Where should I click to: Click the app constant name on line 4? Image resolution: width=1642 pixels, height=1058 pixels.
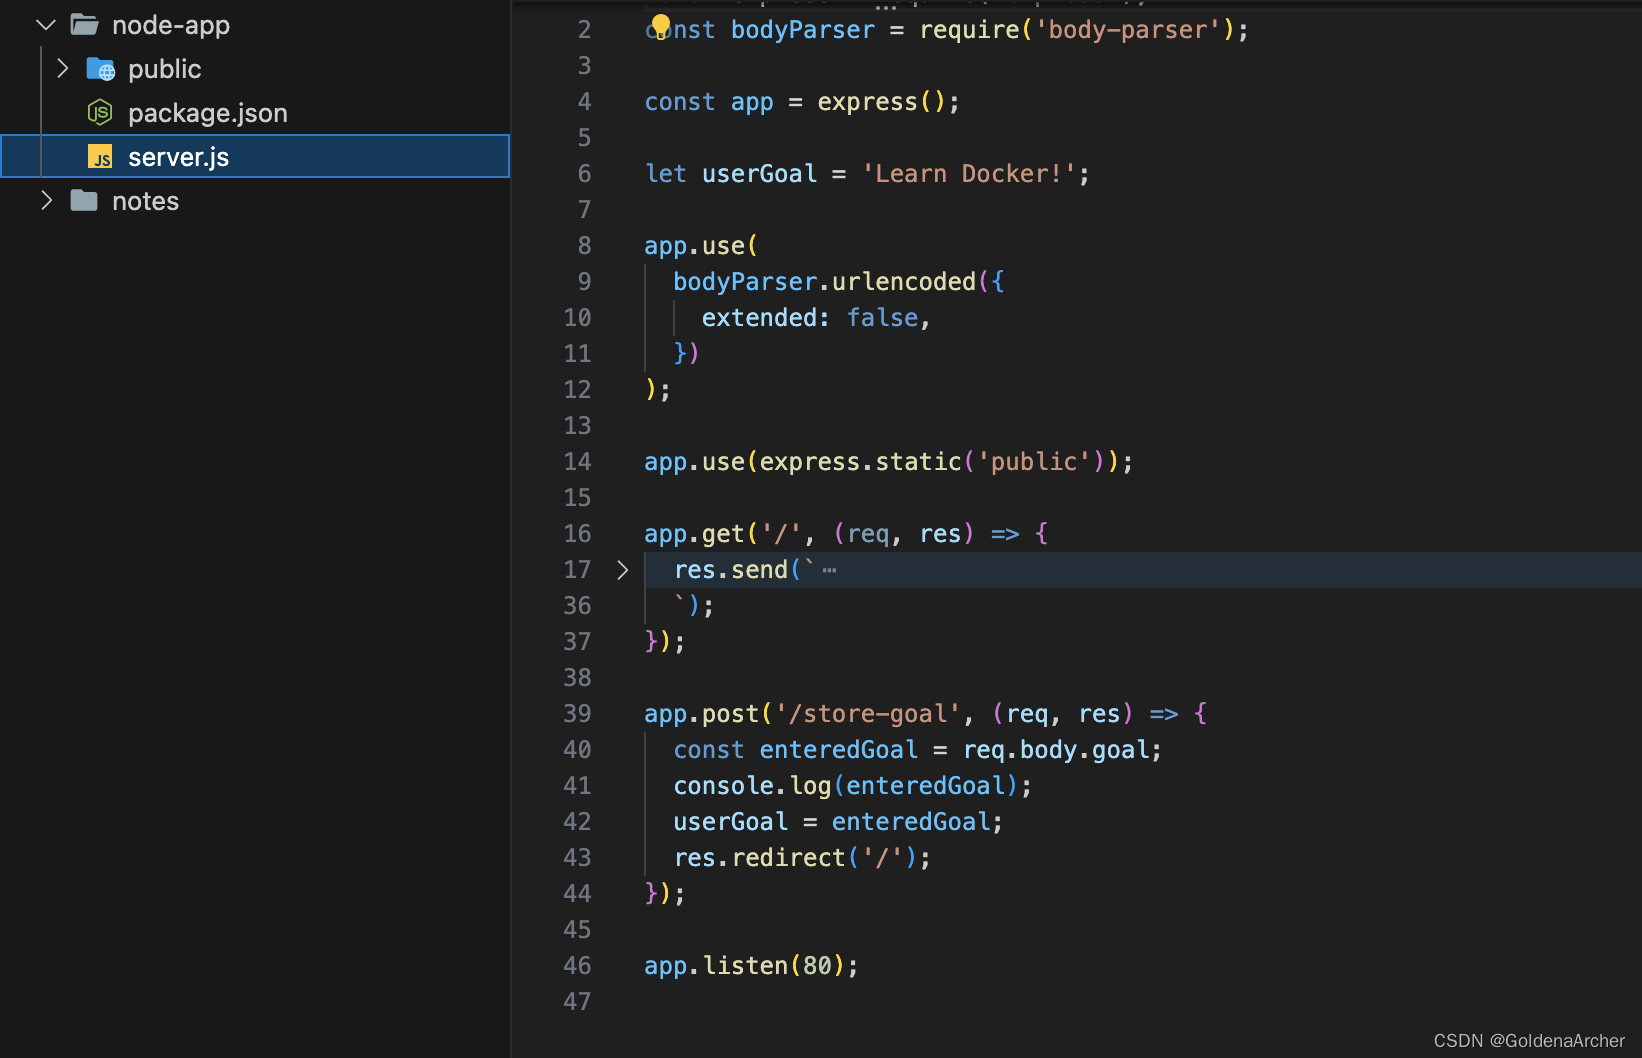click(x=752, y=102)
